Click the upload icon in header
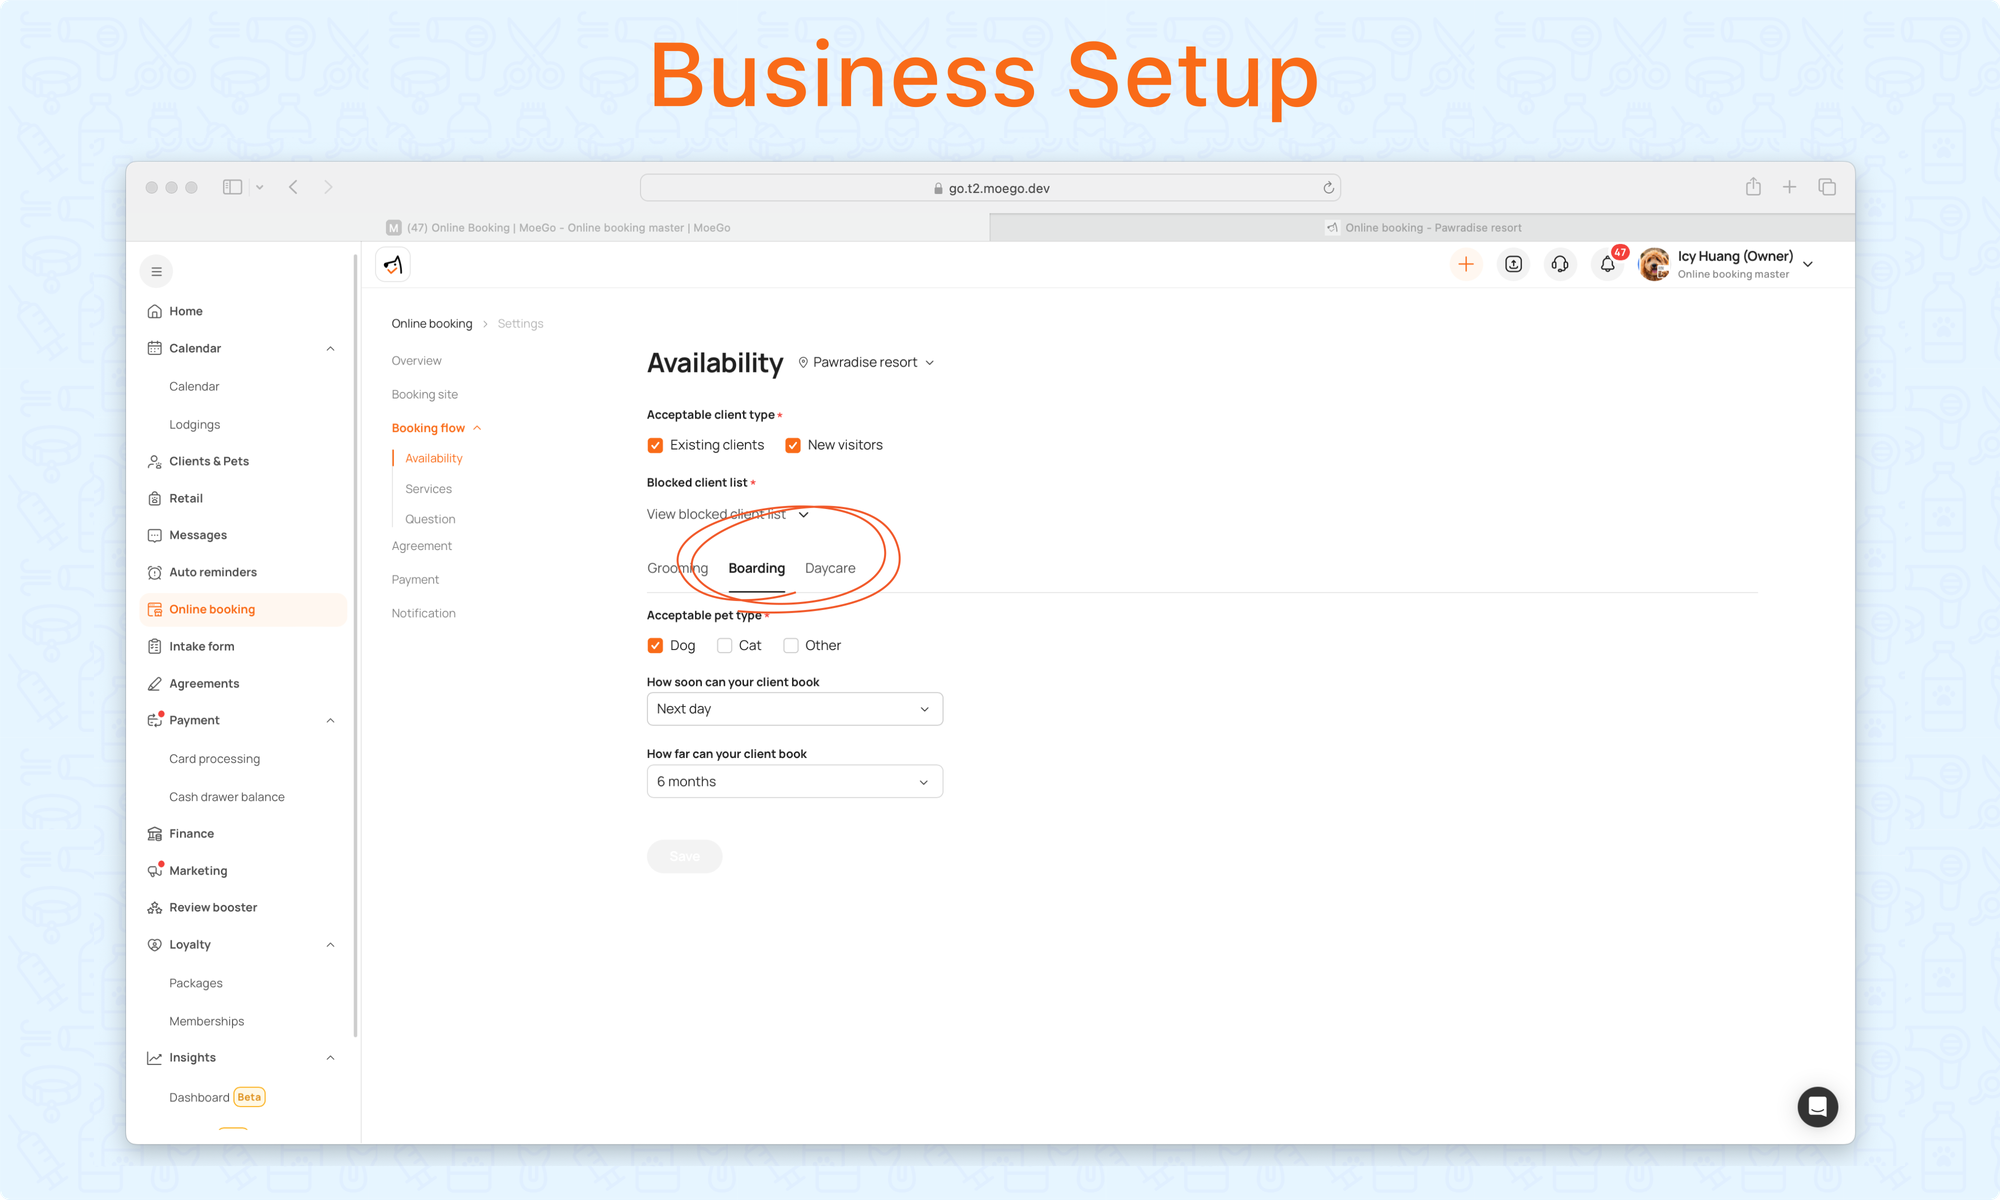 pos(1513,264)
